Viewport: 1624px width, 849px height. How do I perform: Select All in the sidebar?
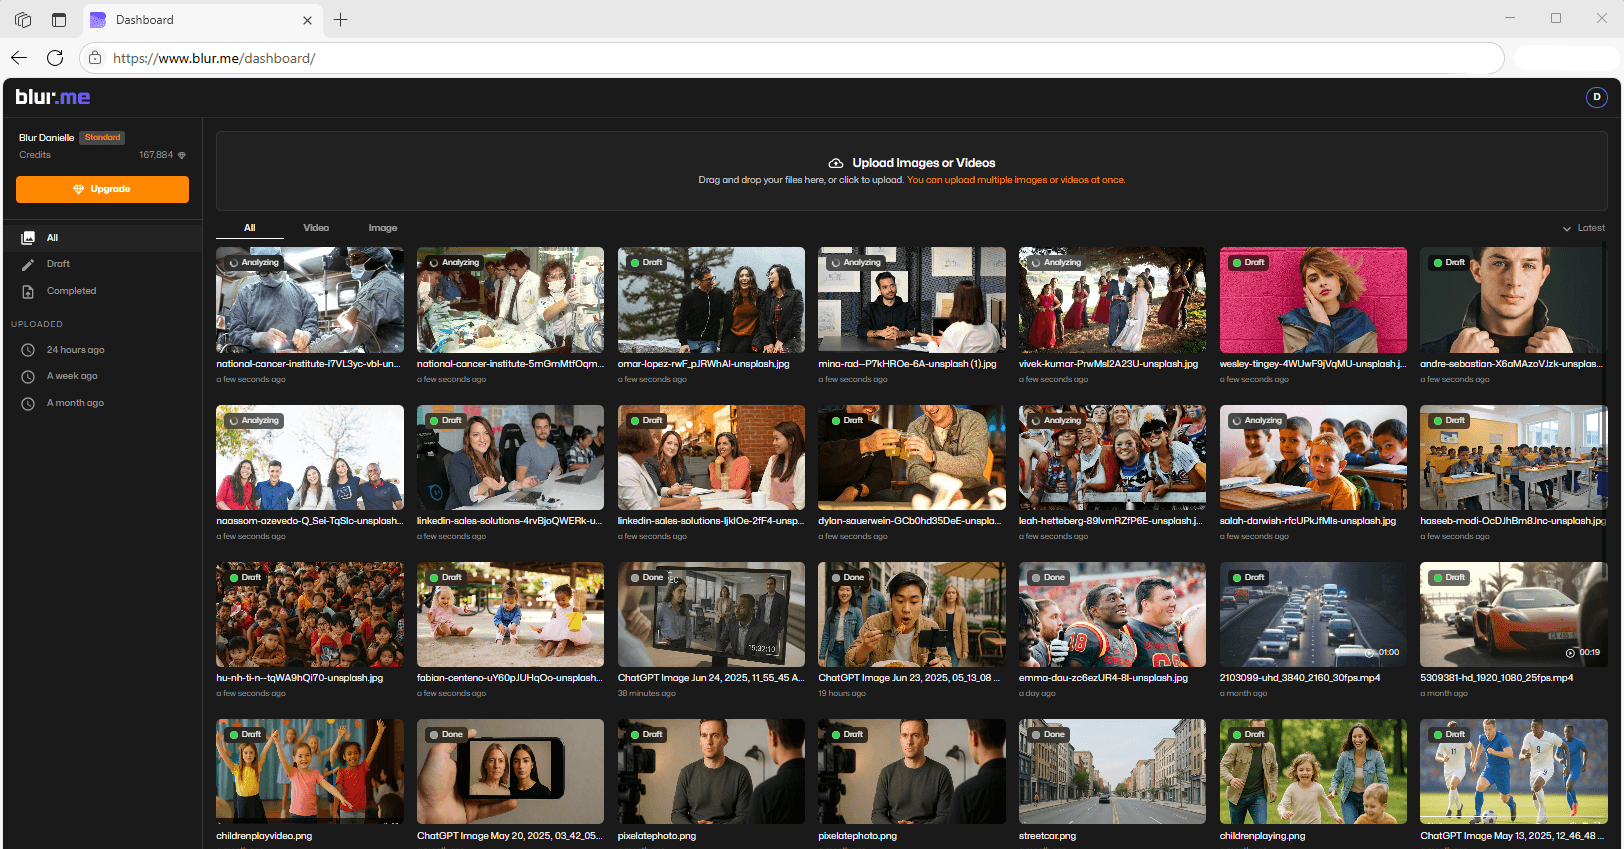(x=52, y=238)
